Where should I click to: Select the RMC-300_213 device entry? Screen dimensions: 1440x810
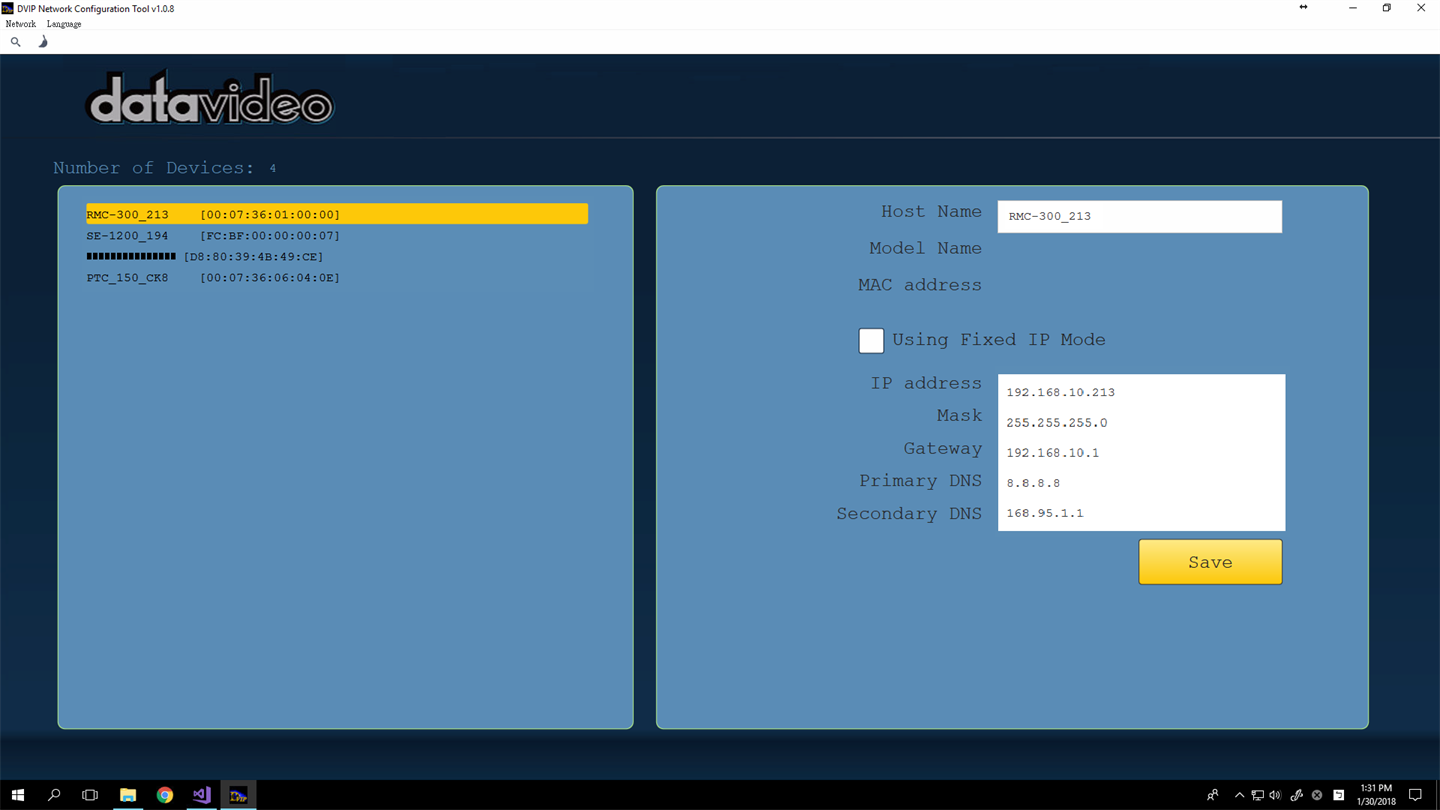(x=337, y=214)
